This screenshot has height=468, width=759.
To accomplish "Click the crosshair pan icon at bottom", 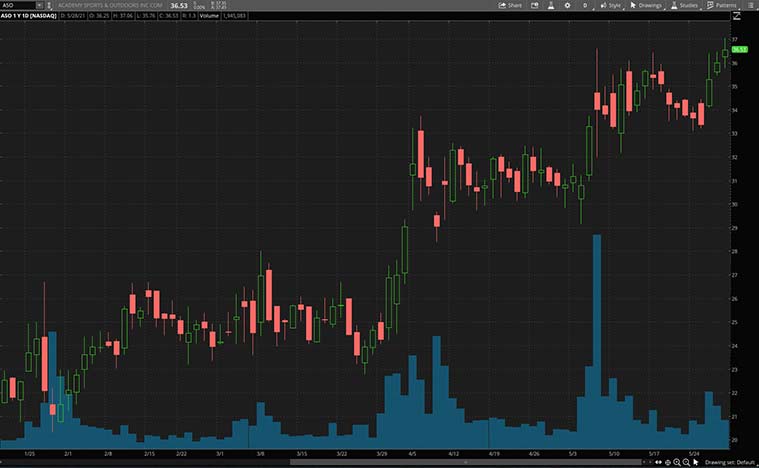I will point(668,463).
